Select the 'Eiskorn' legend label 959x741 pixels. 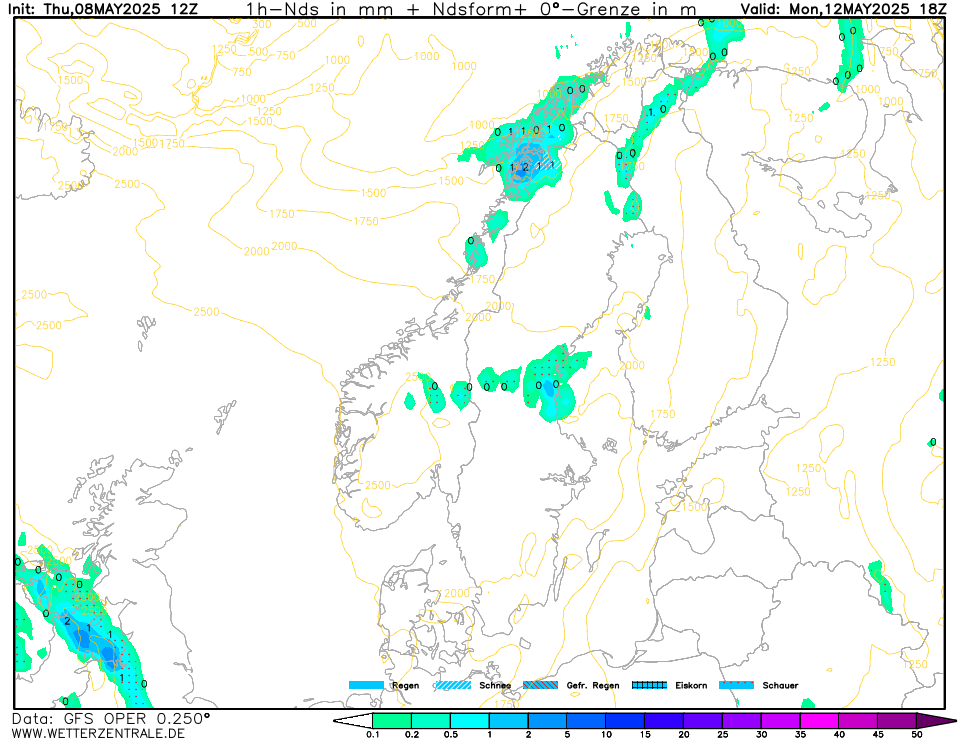coord(691,685)
